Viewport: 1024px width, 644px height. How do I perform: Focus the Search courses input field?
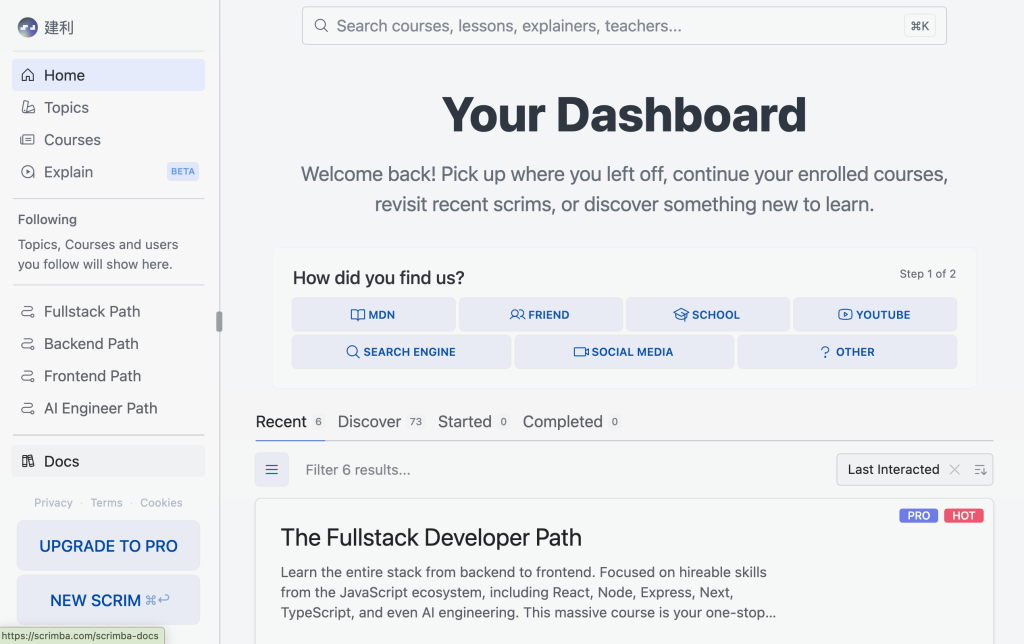(x=624, y=25)
